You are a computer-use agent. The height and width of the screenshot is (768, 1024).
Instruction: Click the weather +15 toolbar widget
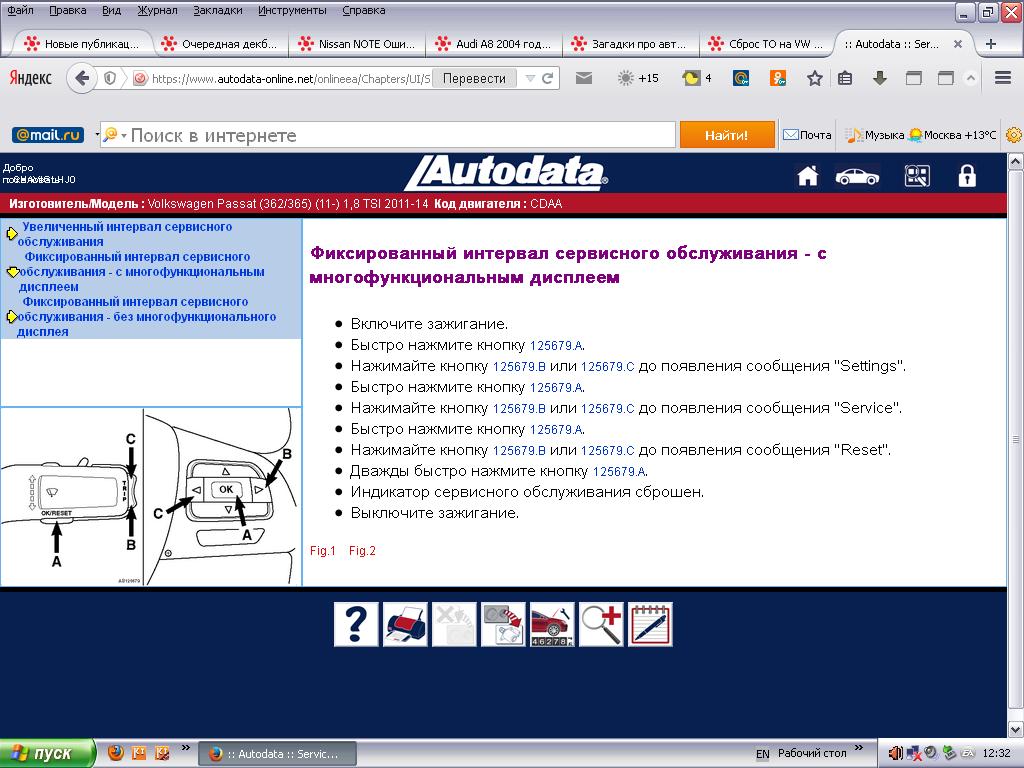(x=638, y=78)
